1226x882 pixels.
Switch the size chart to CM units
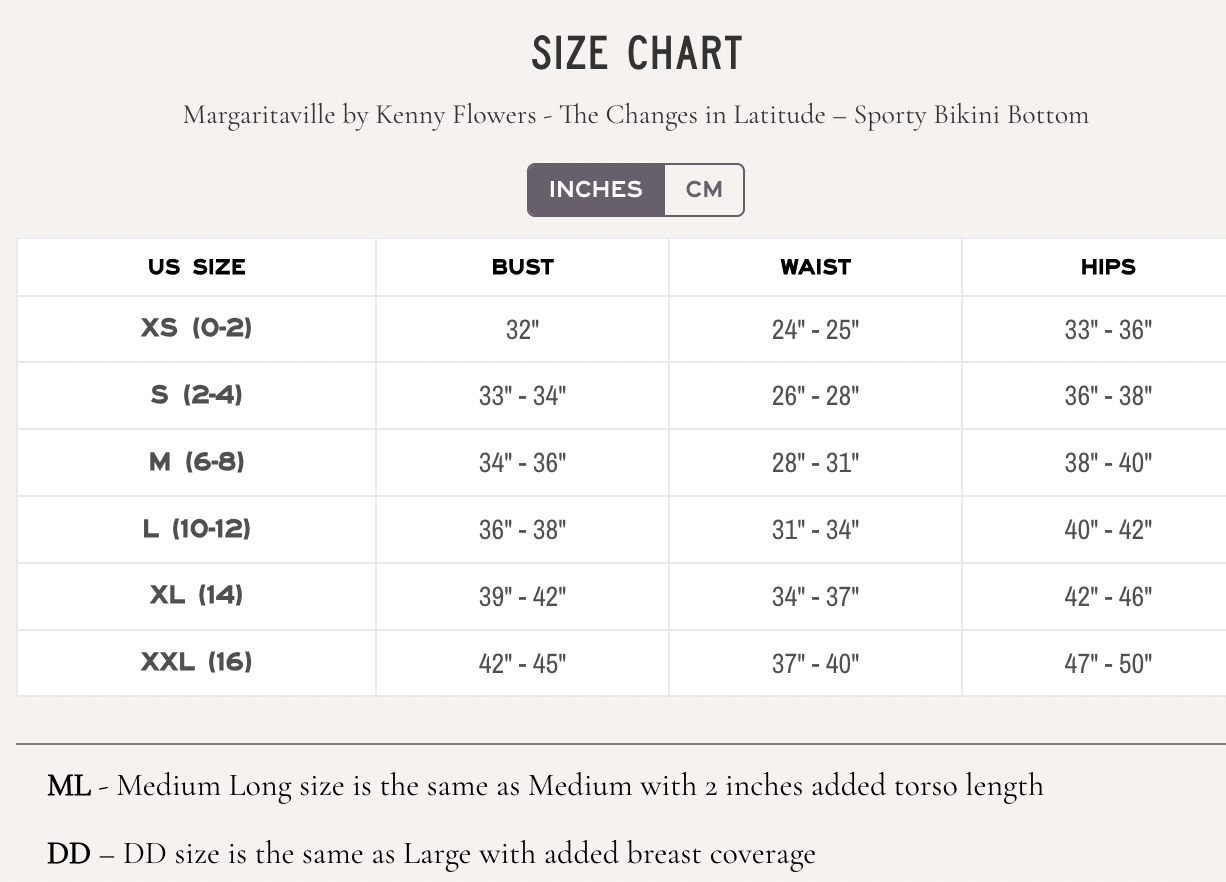(704, 190)
